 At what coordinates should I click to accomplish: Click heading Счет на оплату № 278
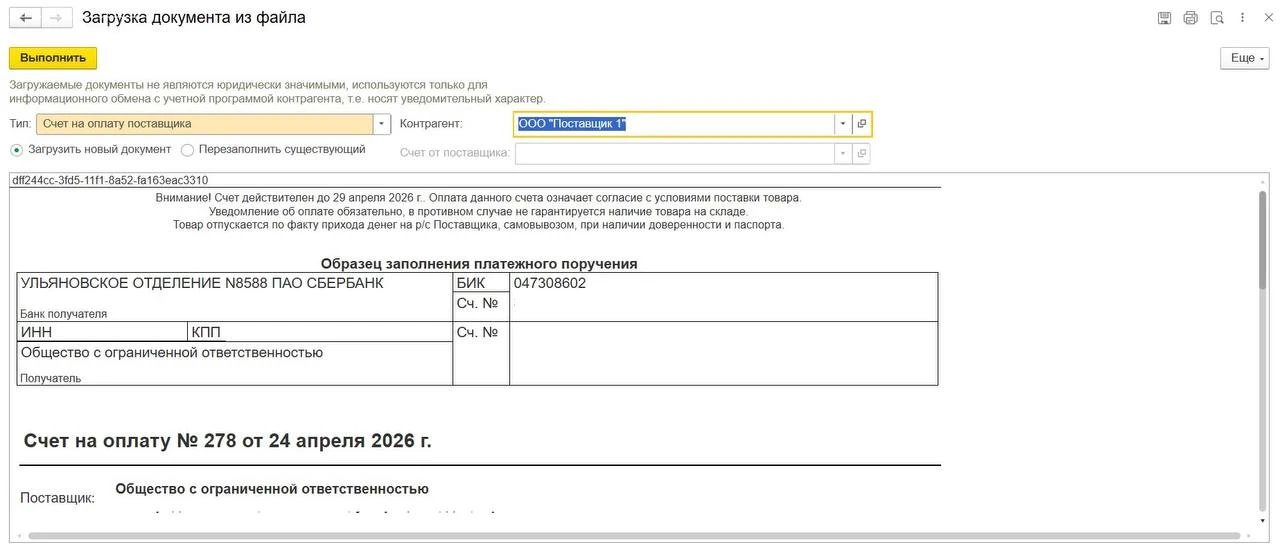pos(228,441)
